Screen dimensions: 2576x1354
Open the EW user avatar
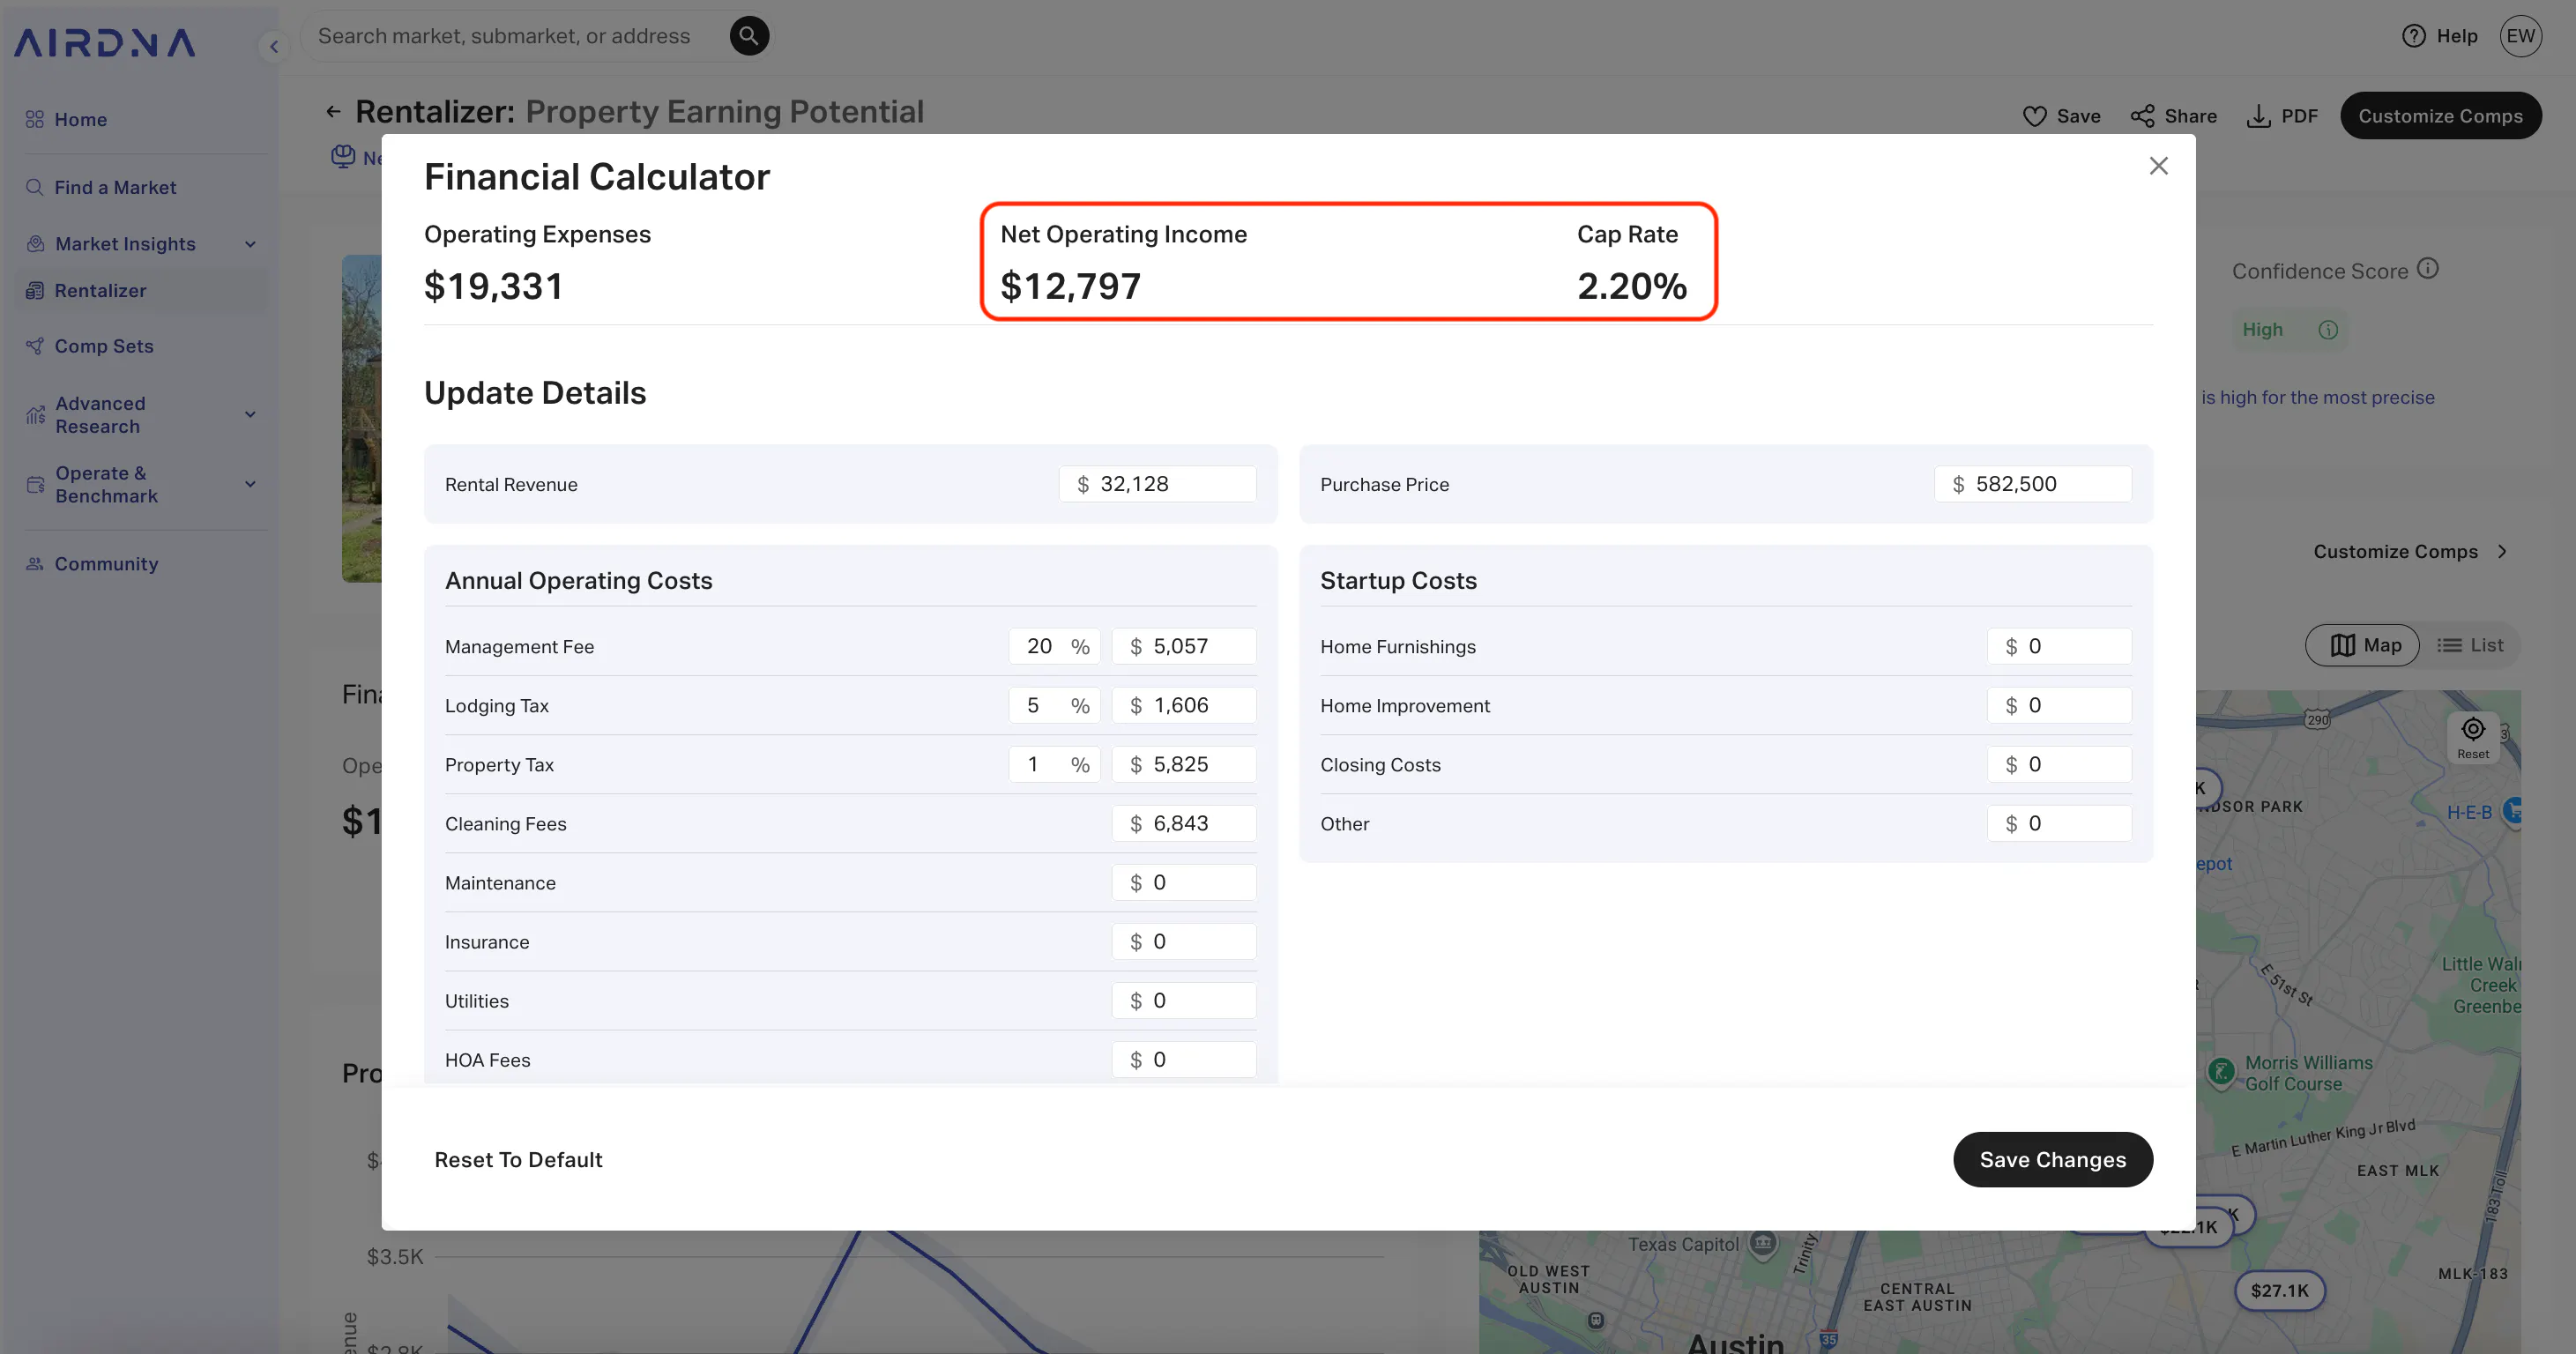pos(2520,36)
